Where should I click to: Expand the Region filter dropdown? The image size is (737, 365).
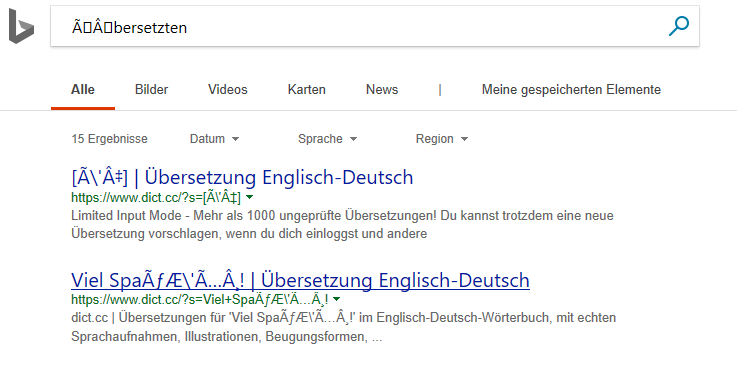coord(442,139)
